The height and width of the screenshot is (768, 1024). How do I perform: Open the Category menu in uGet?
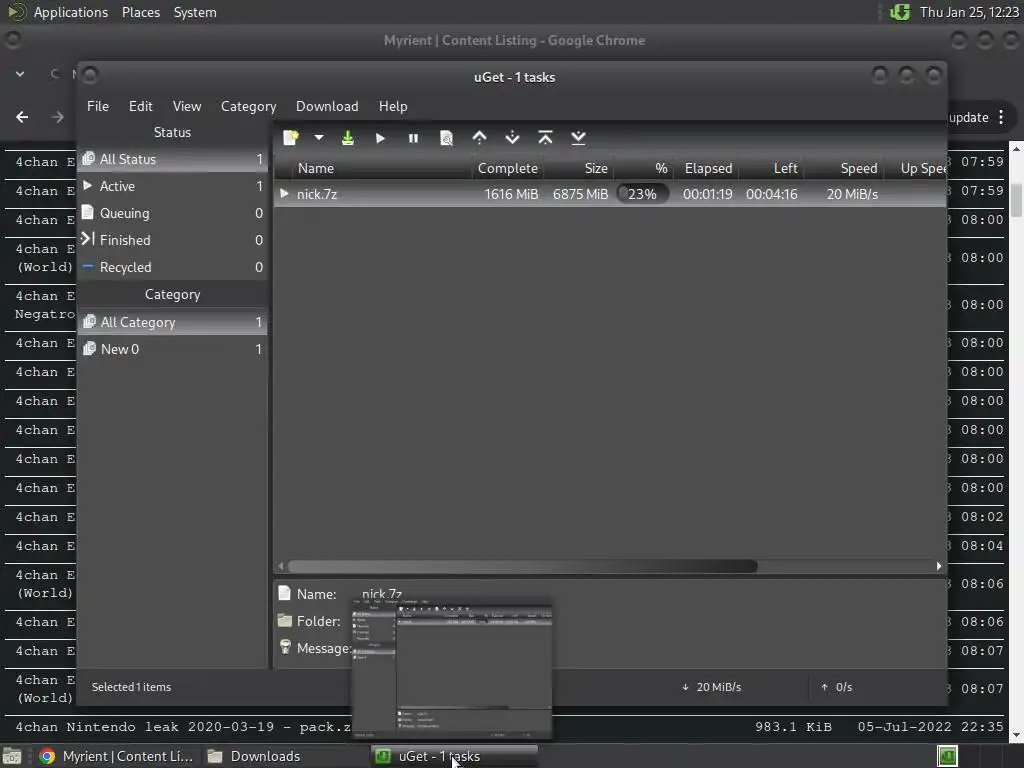pos(248,106)
